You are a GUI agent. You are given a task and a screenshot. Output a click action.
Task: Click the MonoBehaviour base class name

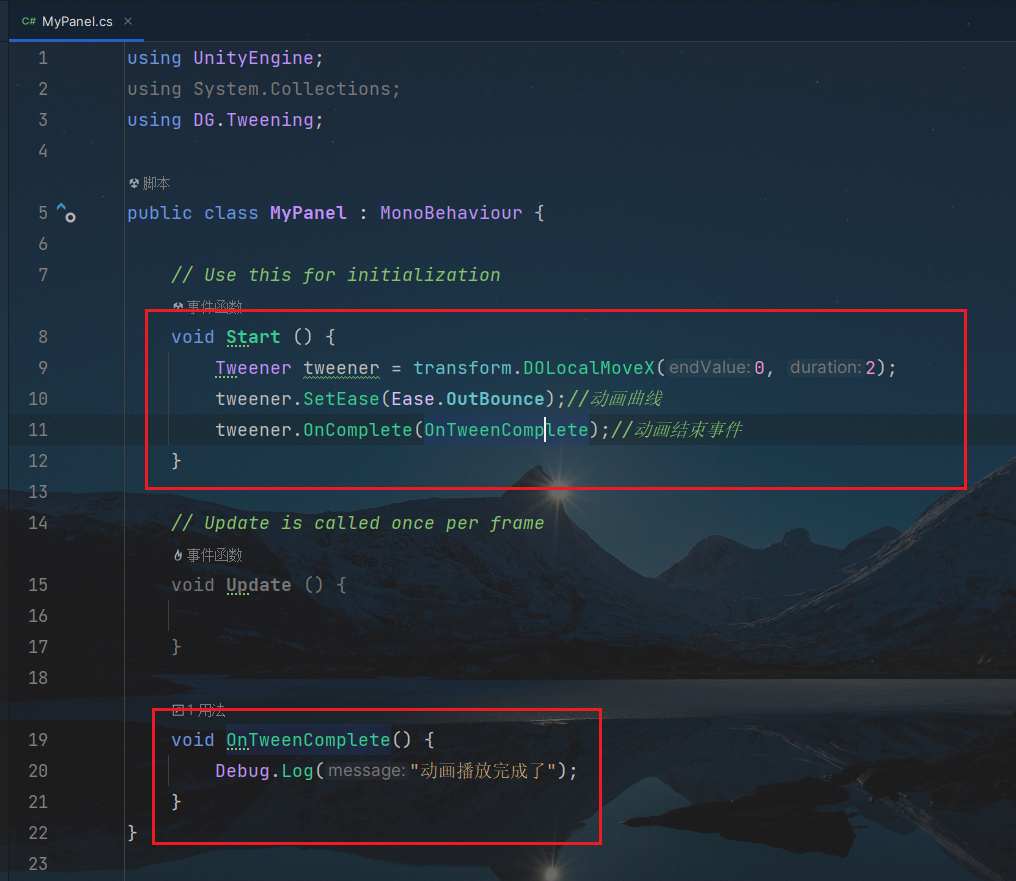click(x=451, y=213)
